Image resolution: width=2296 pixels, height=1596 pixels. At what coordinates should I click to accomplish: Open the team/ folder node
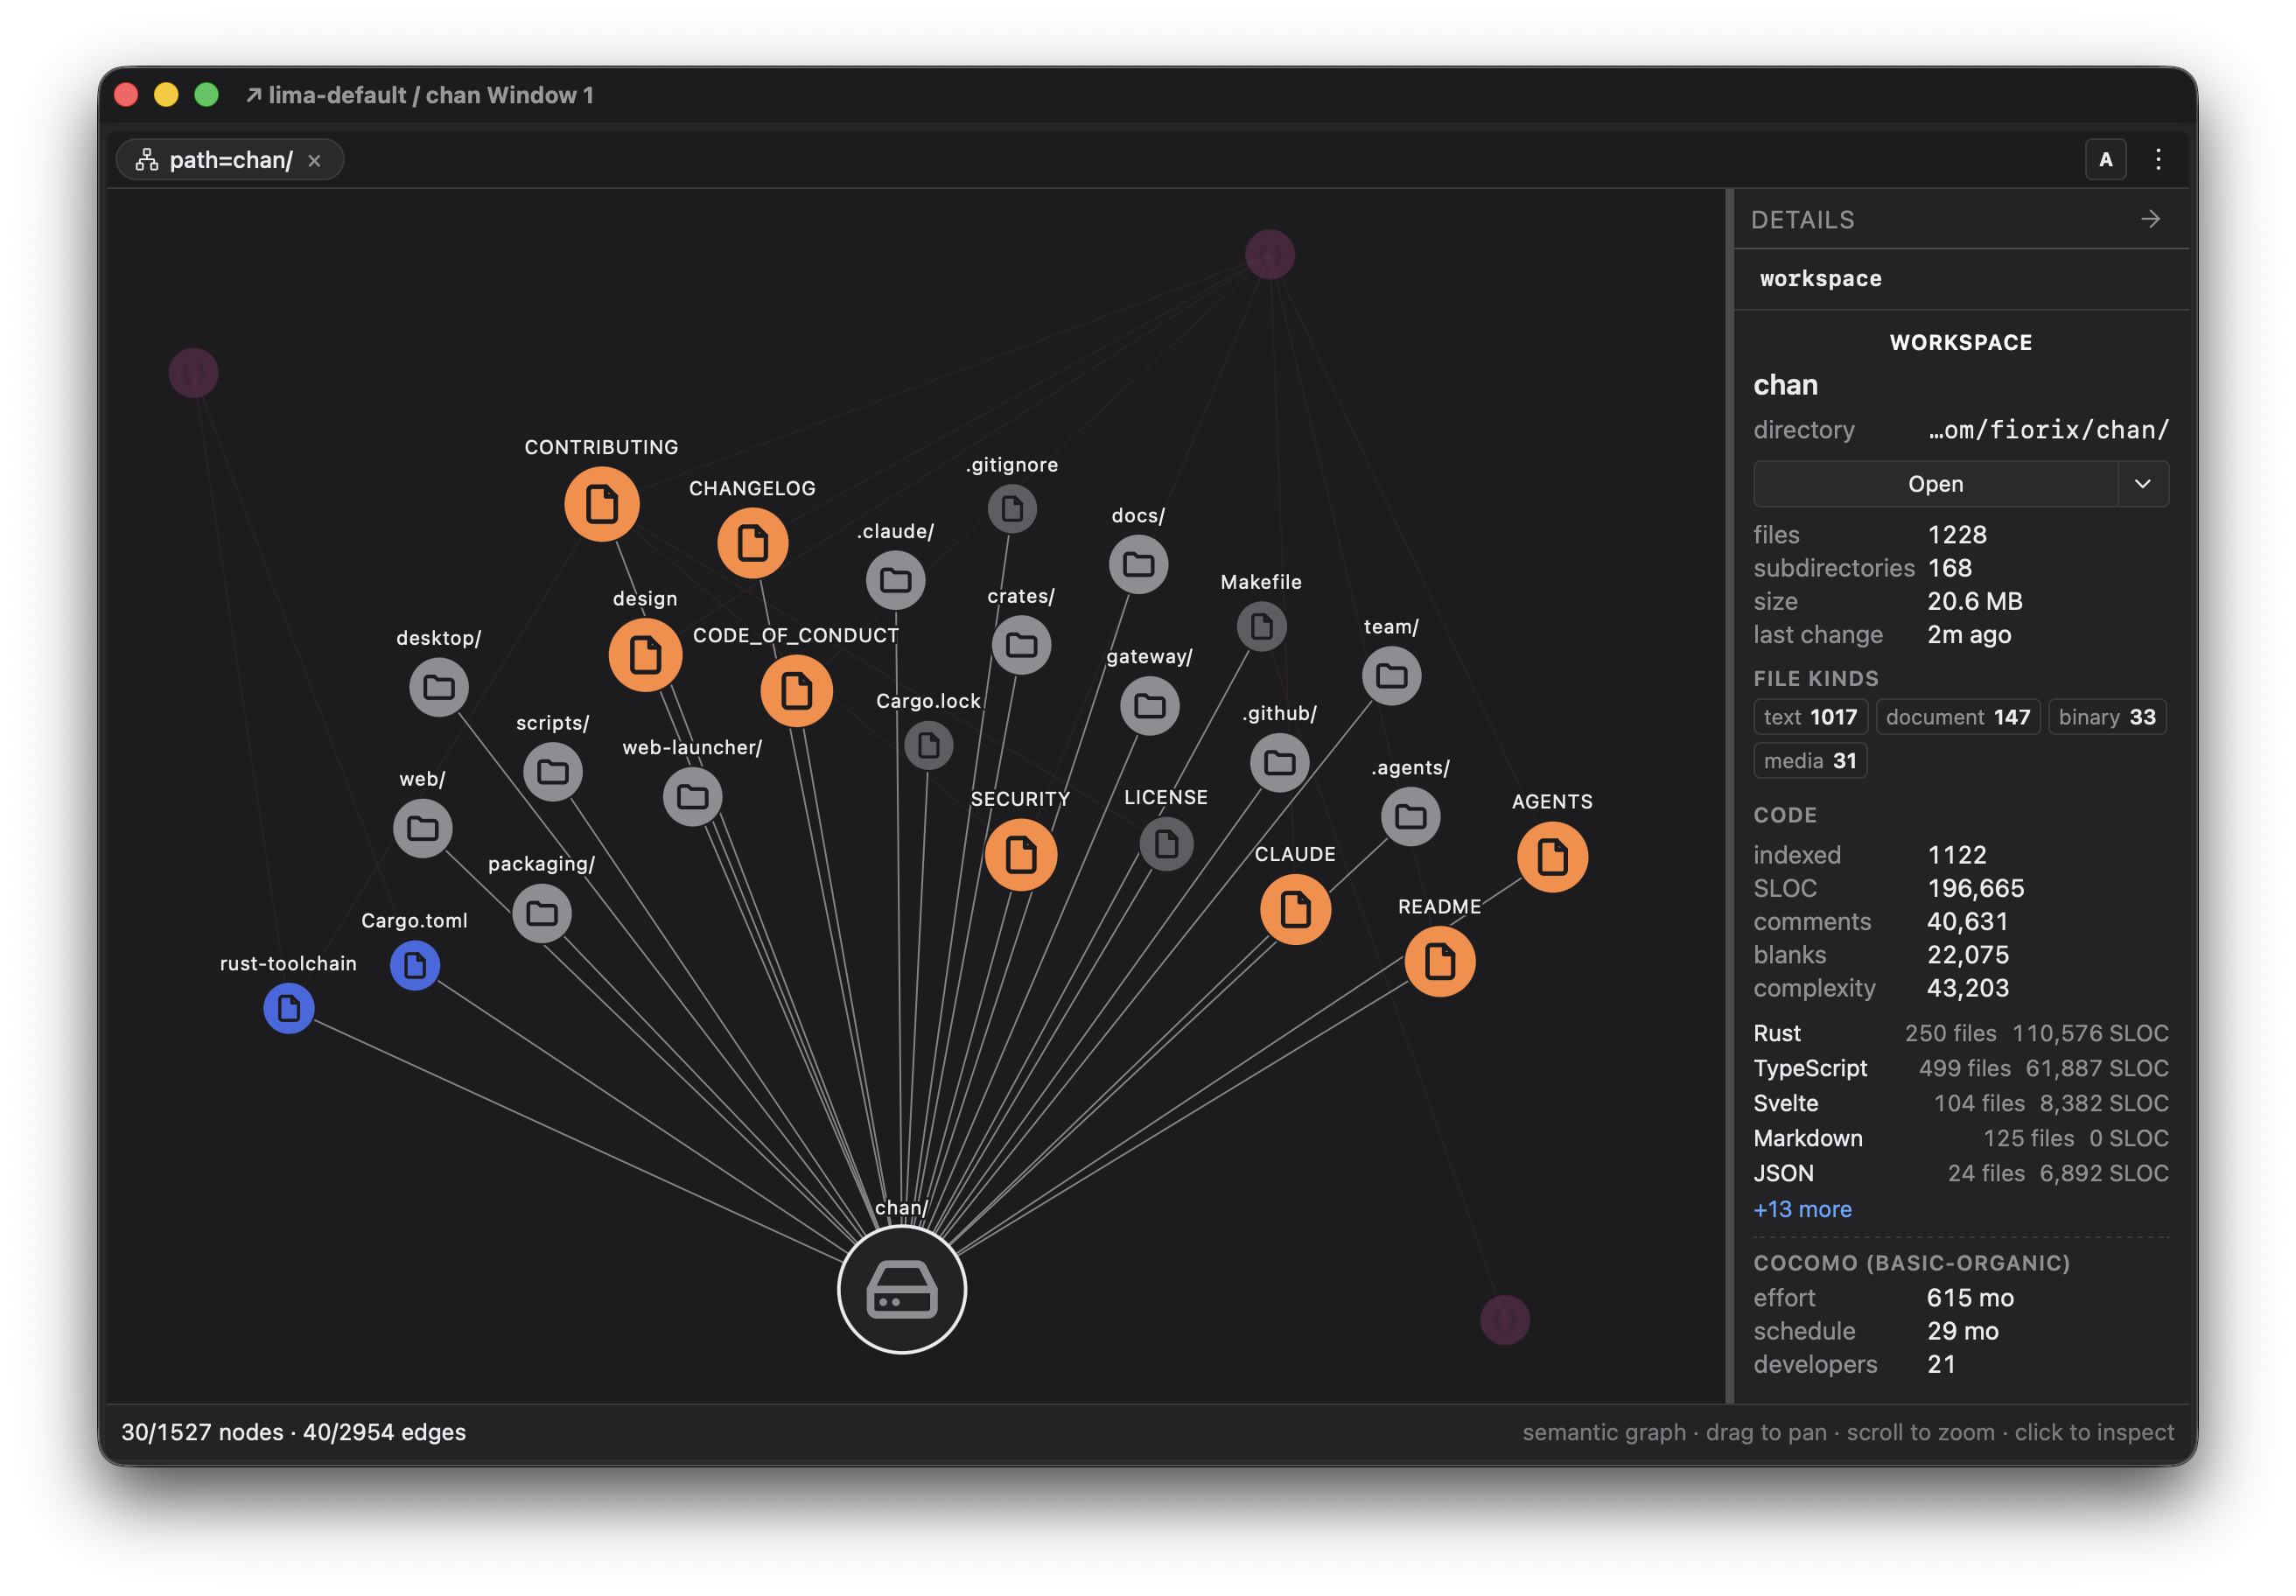point(1391,676)
